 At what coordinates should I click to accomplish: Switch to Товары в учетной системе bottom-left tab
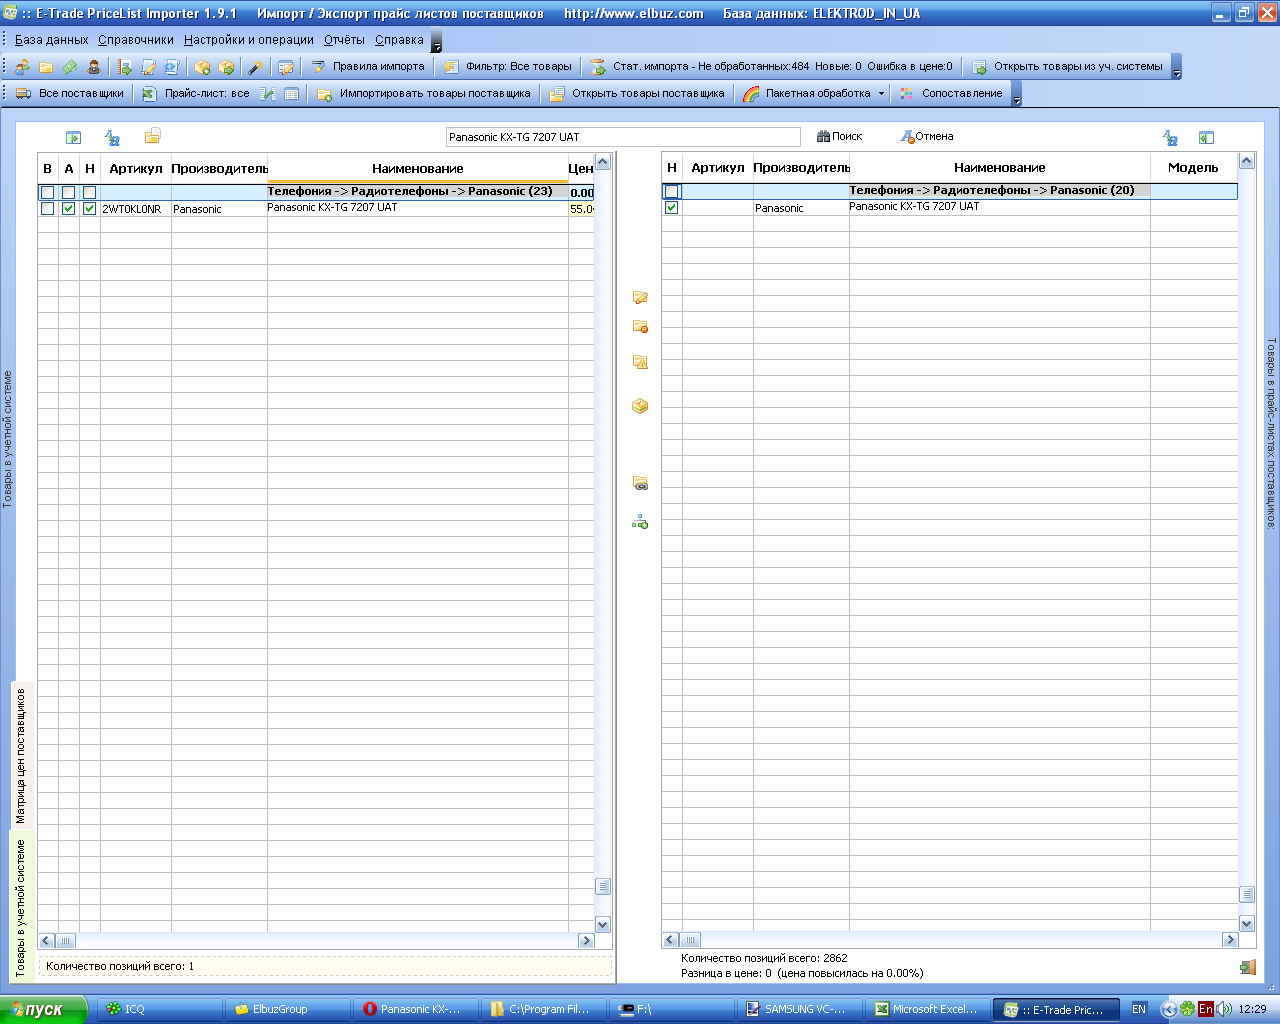pos(21,908)
